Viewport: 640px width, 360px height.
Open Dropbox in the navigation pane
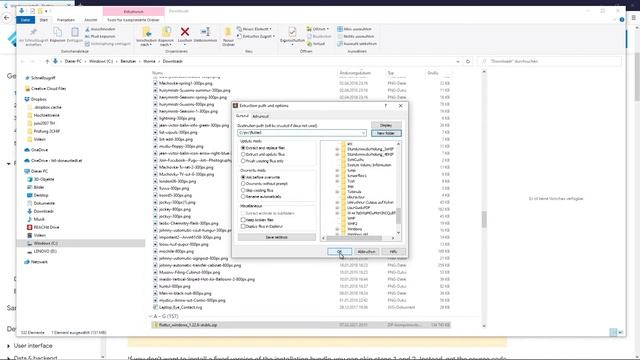coord(36,99)
